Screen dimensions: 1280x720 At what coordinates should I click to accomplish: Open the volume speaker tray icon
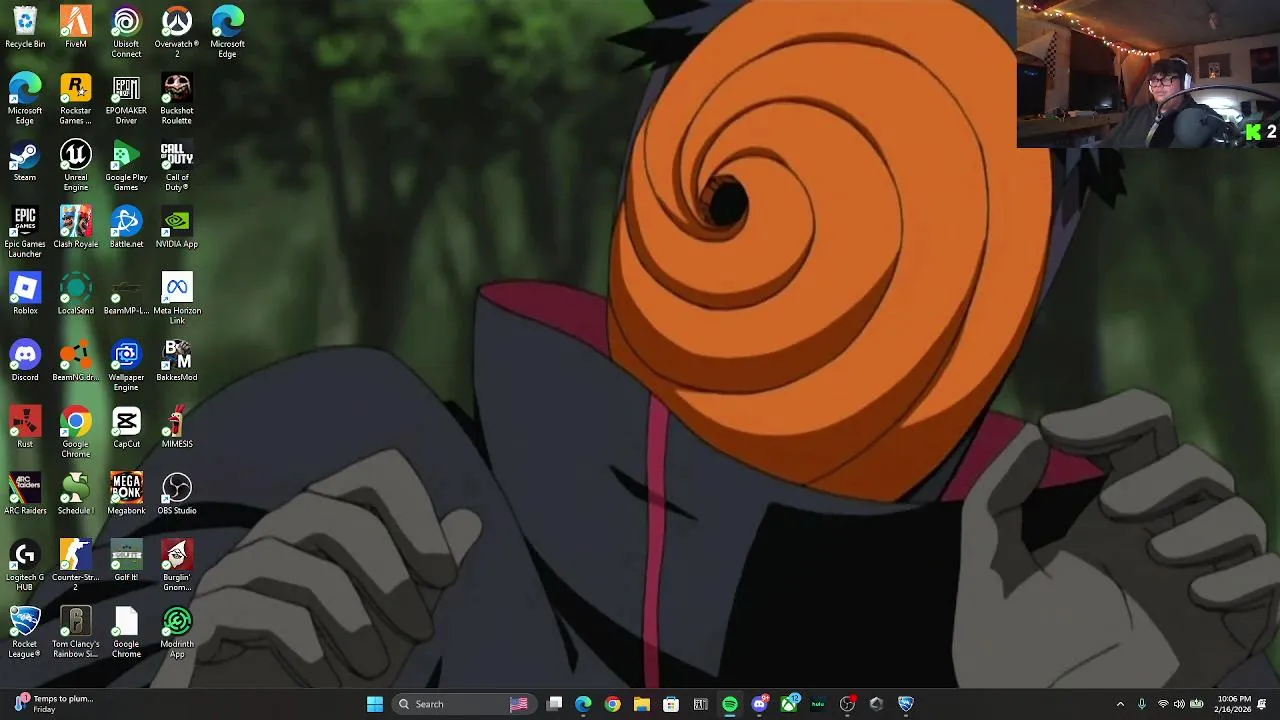coord(1179,704)
